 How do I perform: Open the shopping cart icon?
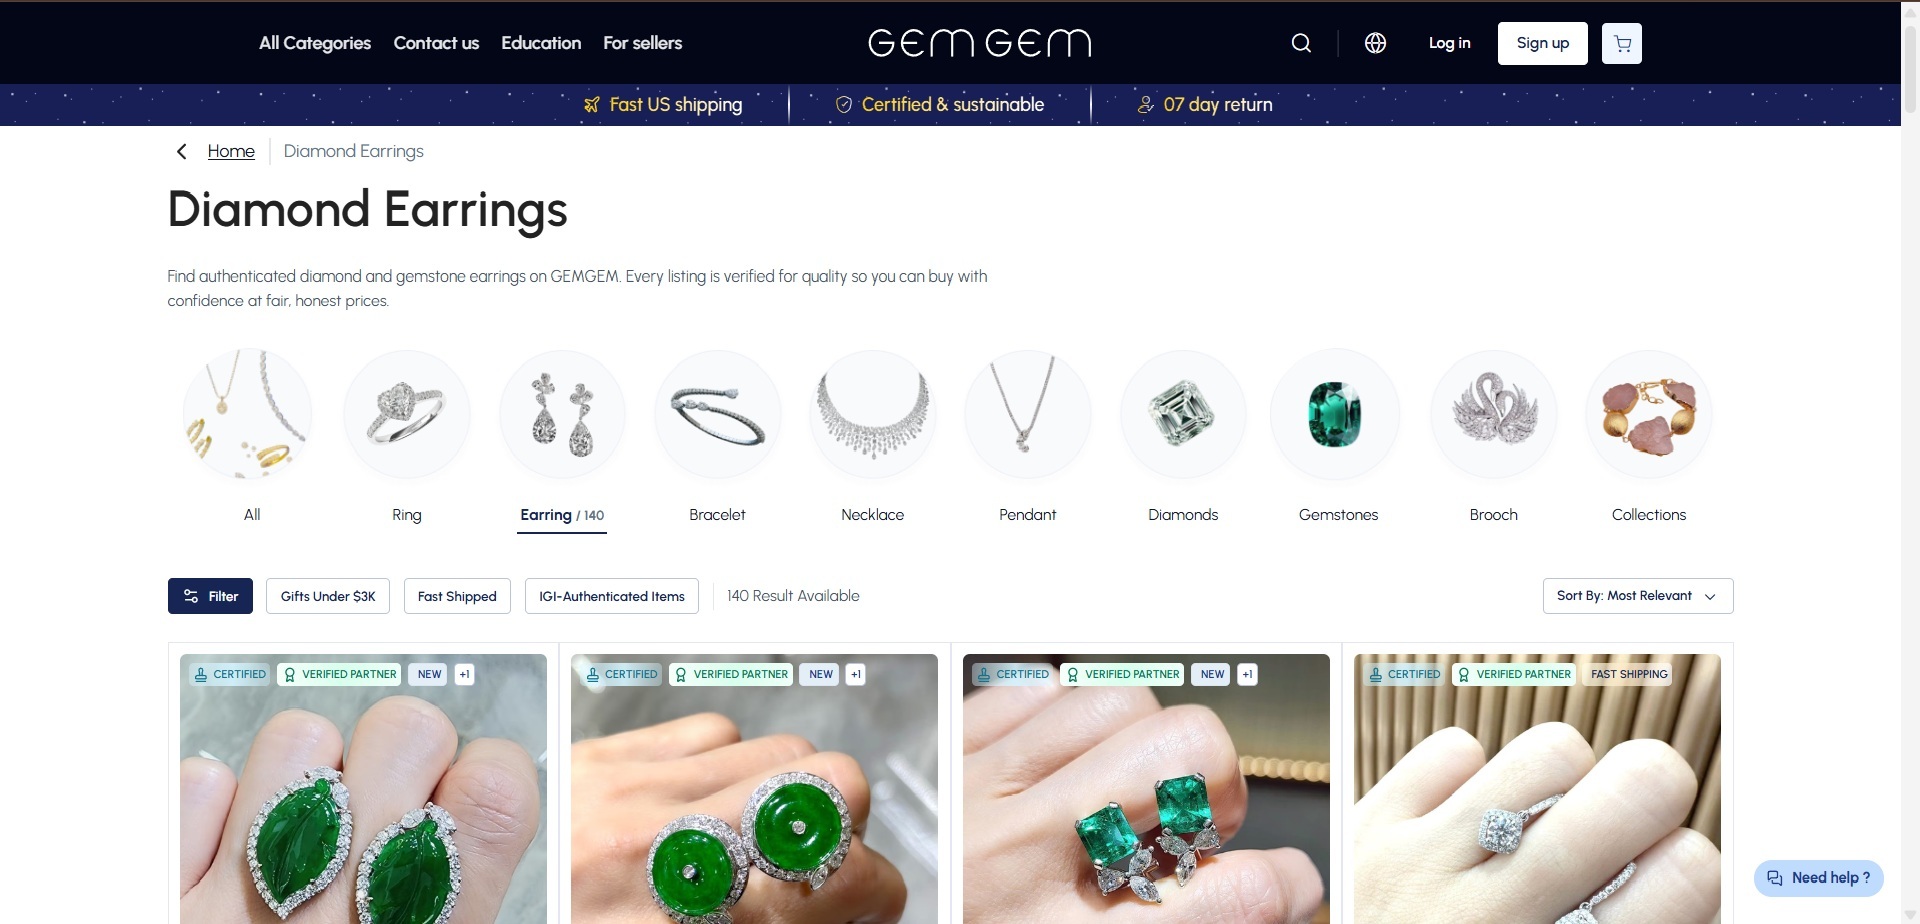tap(1622, 43)
